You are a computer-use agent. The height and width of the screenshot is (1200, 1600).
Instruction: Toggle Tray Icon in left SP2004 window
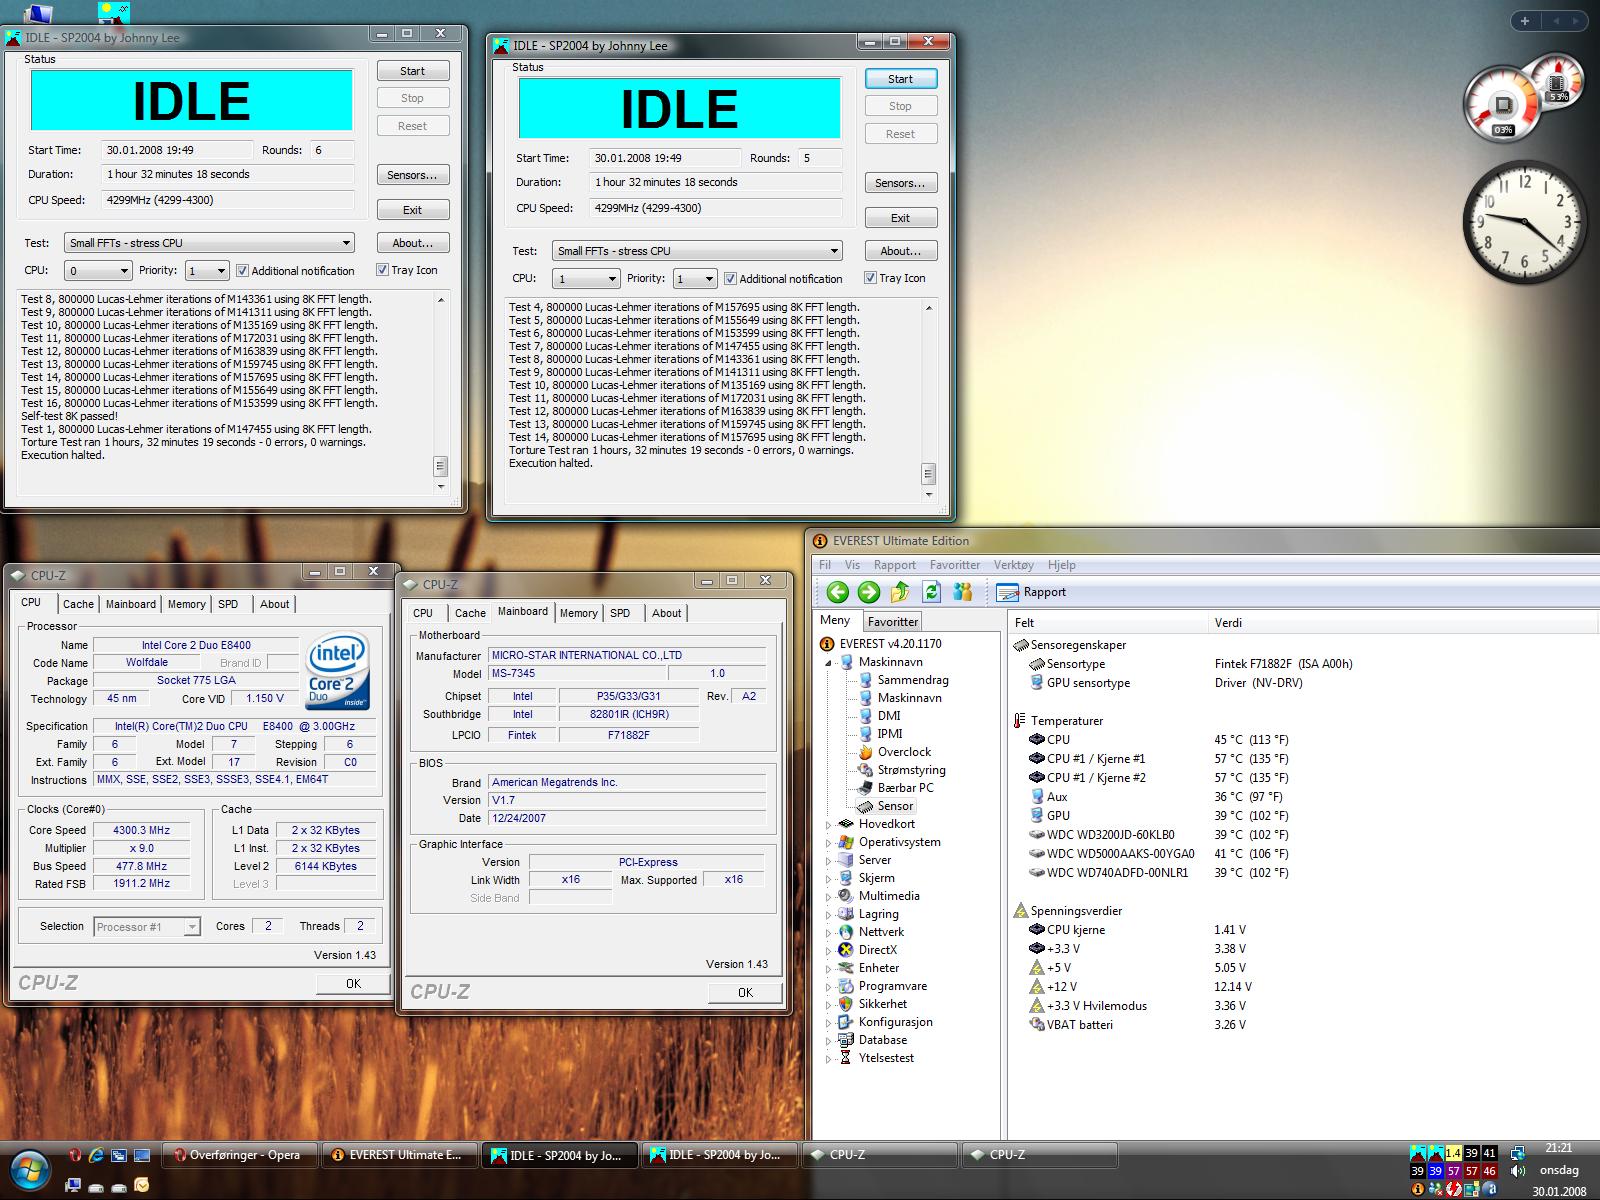click(406, 270)
